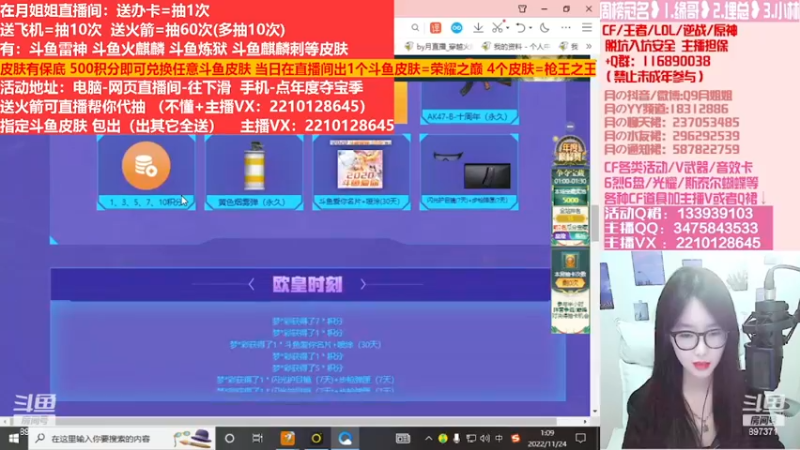Image resolution: width=800 pixels, height=450 pixels.
Task: Go to next 欧皇时刻 page arrow
Action: click(363, 284)
